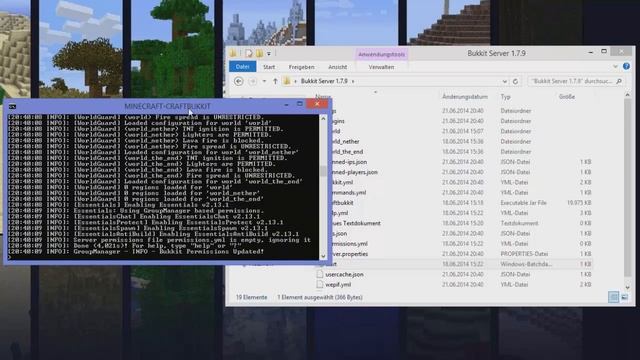Go up one folder level
640x360 pixels.
click(x=275, y=81)
